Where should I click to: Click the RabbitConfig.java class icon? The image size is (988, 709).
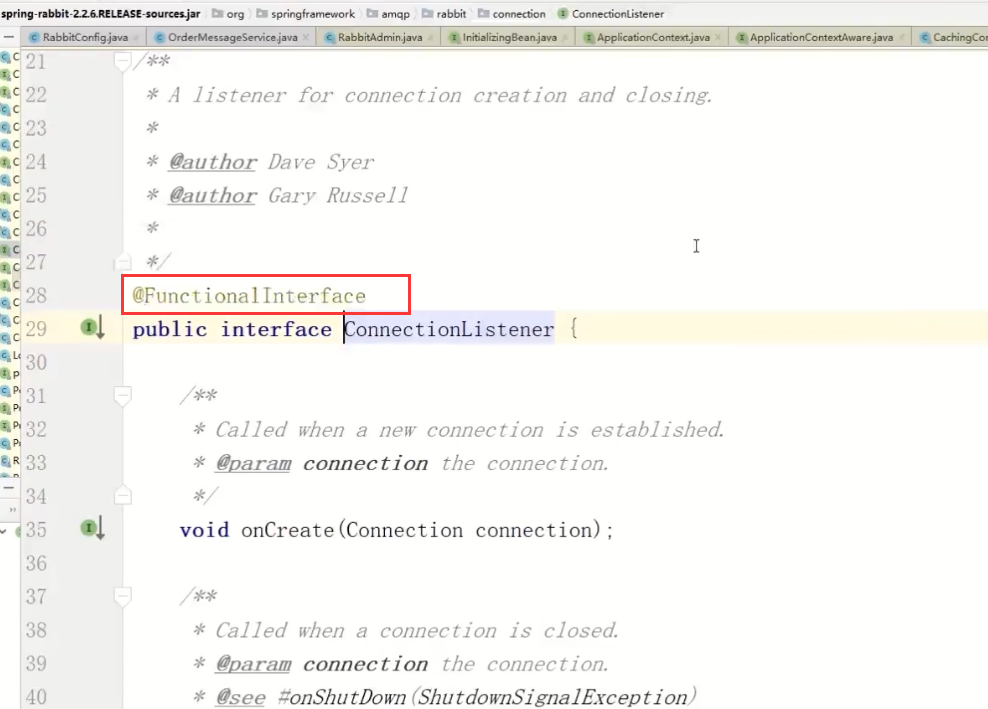(x=35, y=38)
